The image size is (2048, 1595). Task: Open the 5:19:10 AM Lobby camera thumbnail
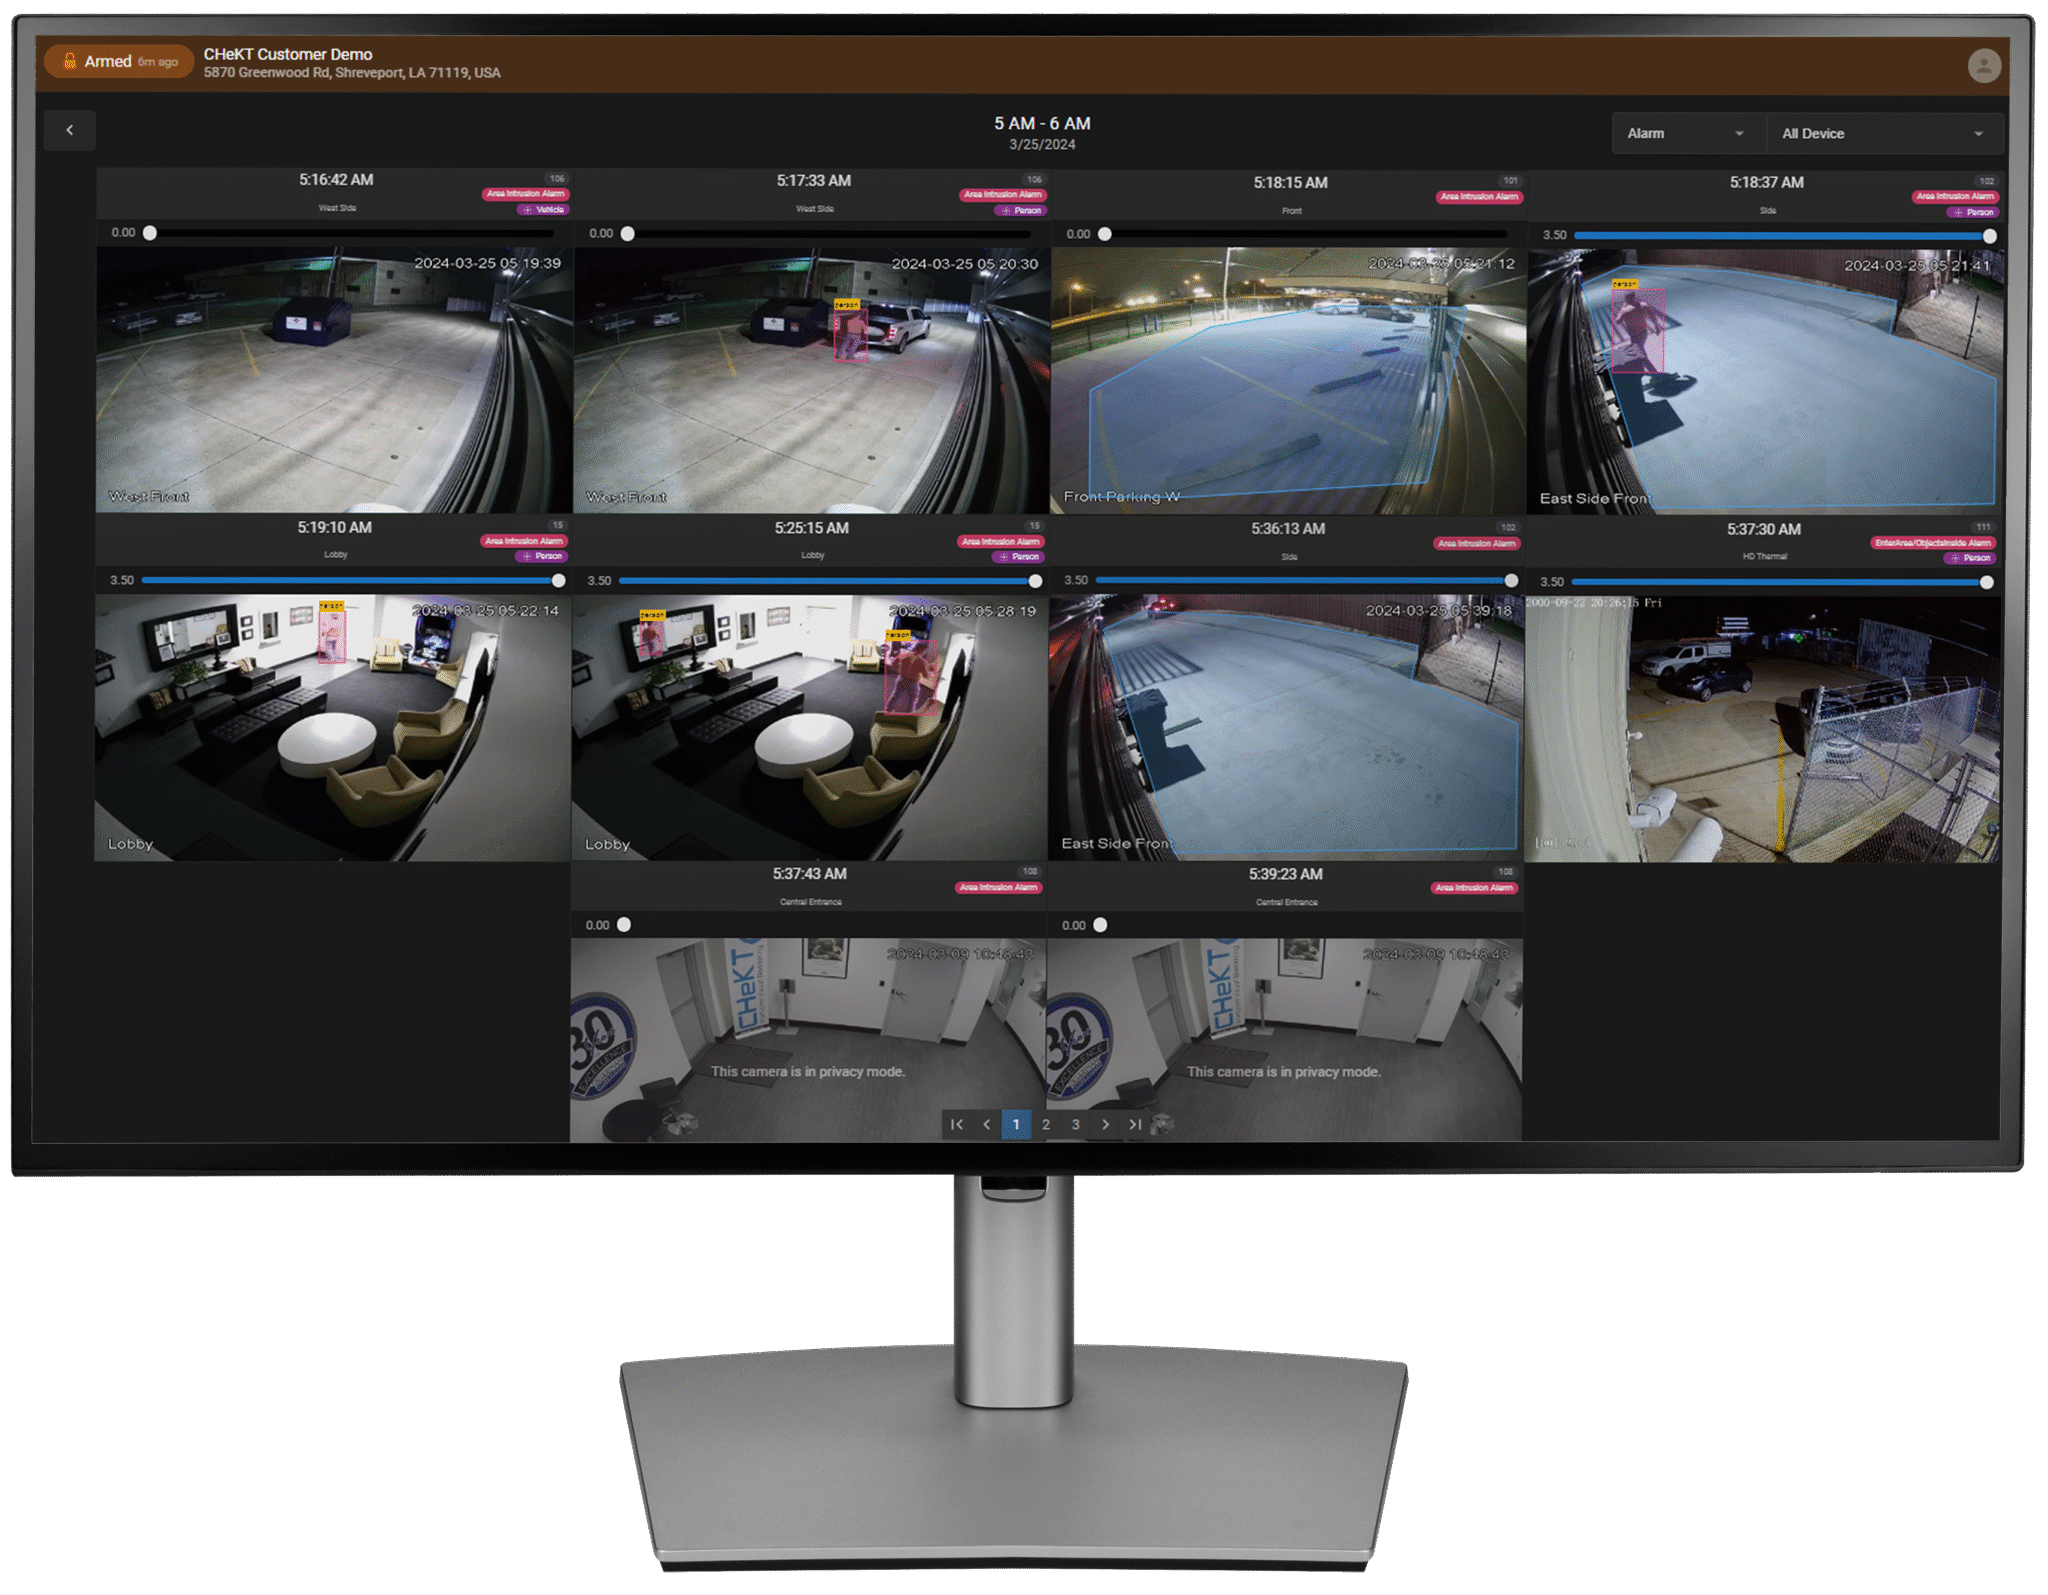332,727
